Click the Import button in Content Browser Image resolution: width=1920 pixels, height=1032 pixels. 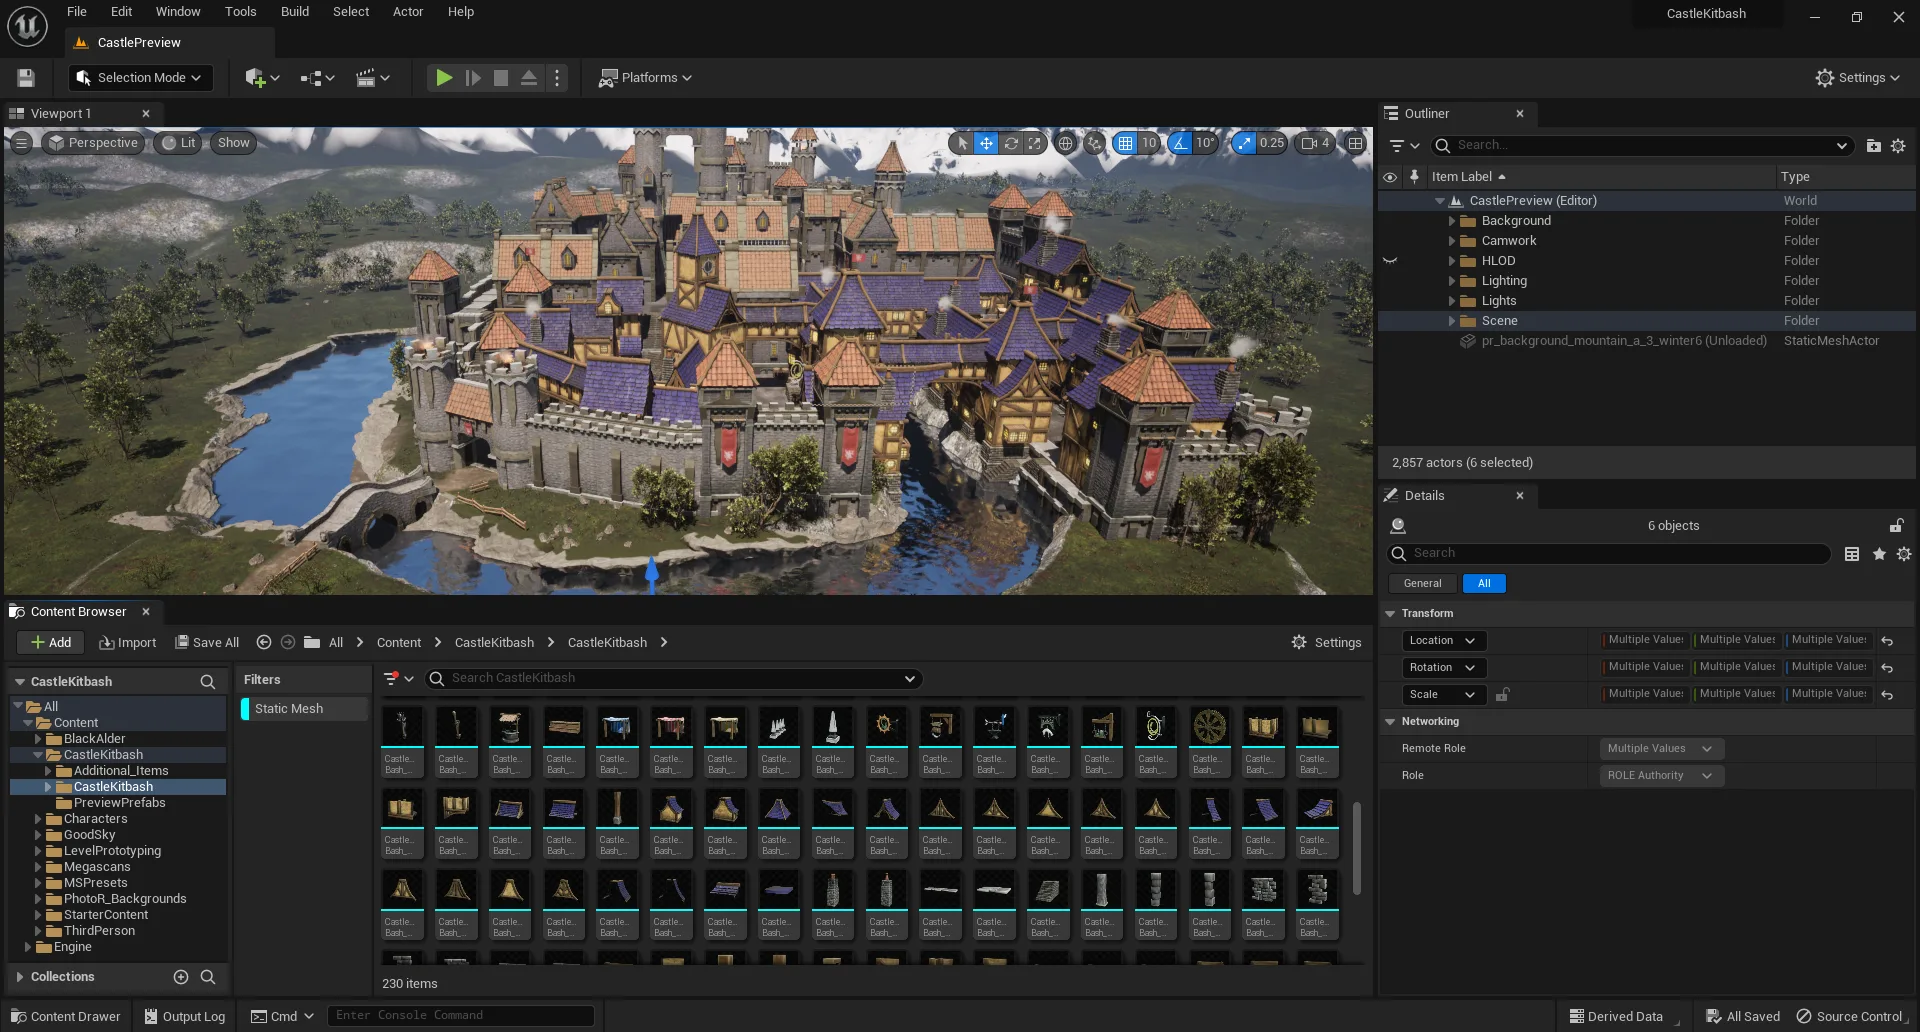pyautogui.click(x=127, y=642)
